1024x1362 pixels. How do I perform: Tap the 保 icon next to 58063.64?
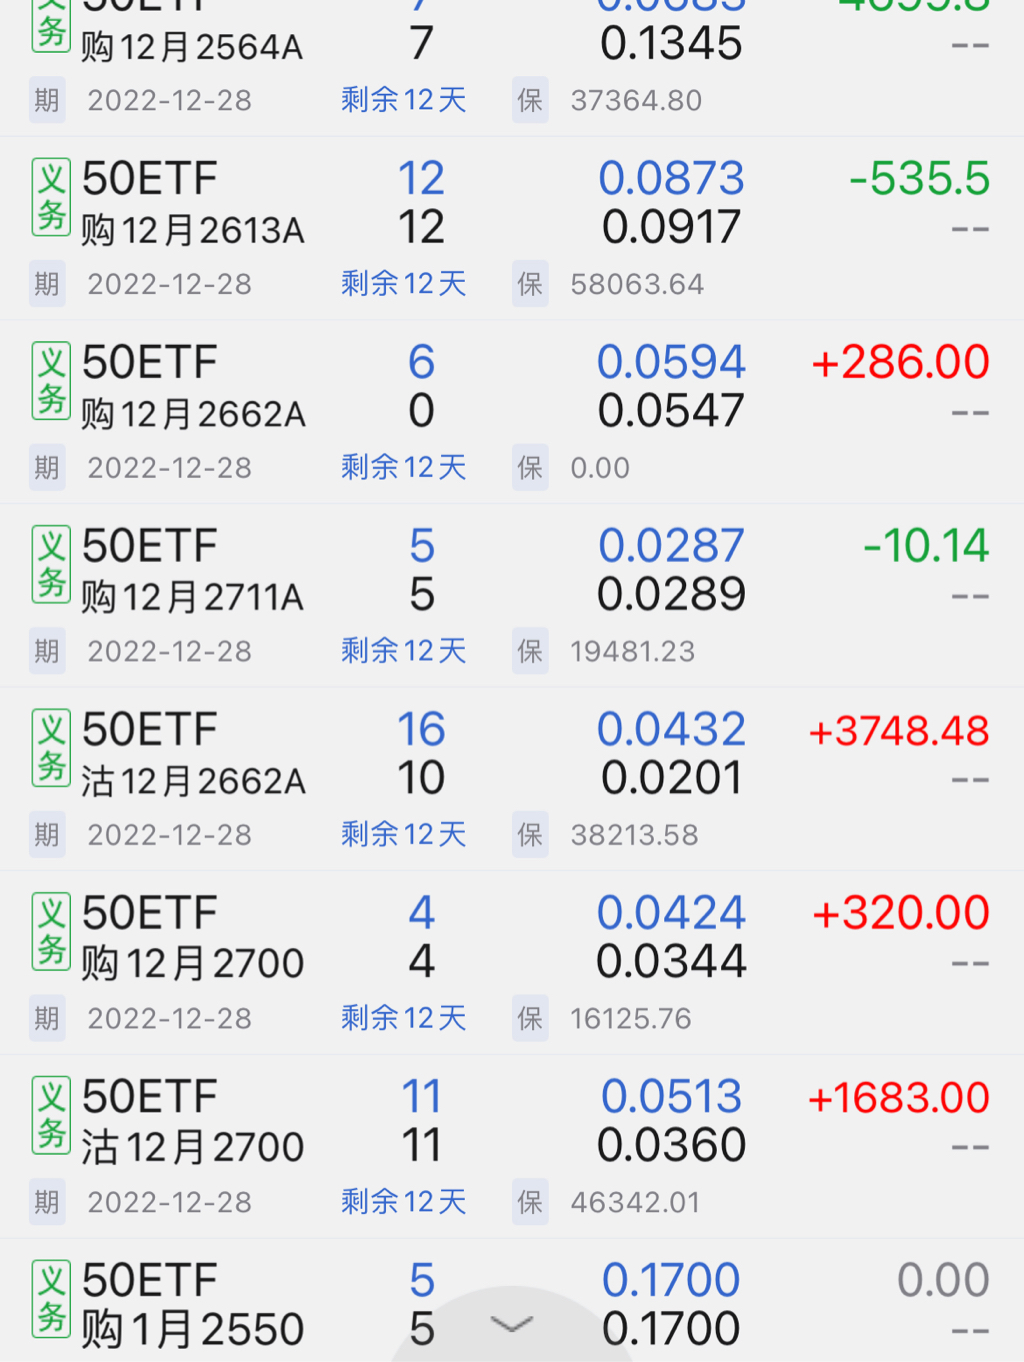click(530, 284)
